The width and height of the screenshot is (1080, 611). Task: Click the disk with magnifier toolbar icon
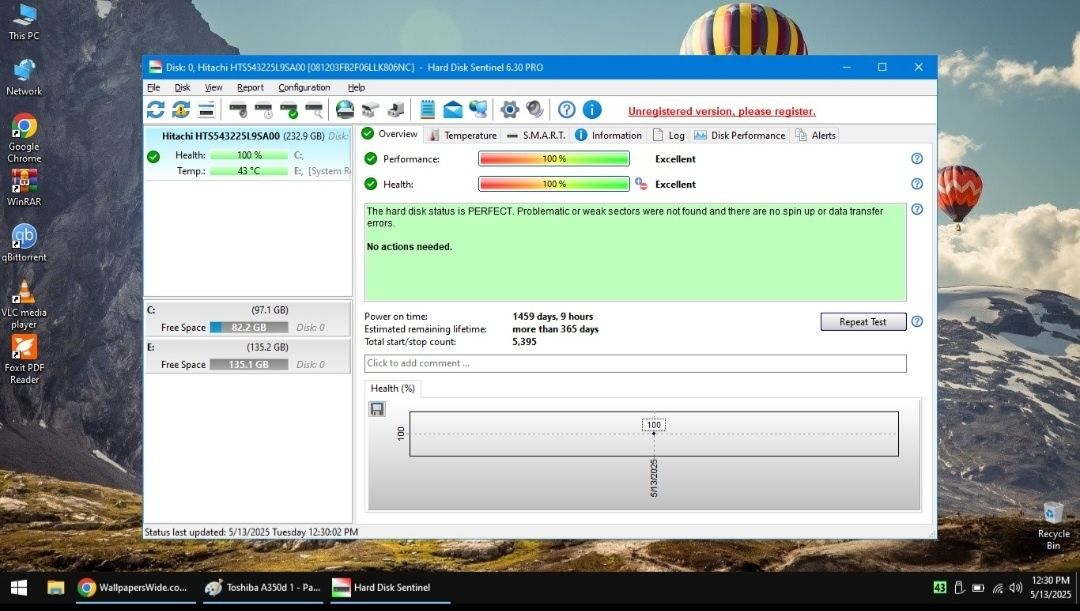coord(314,110)
